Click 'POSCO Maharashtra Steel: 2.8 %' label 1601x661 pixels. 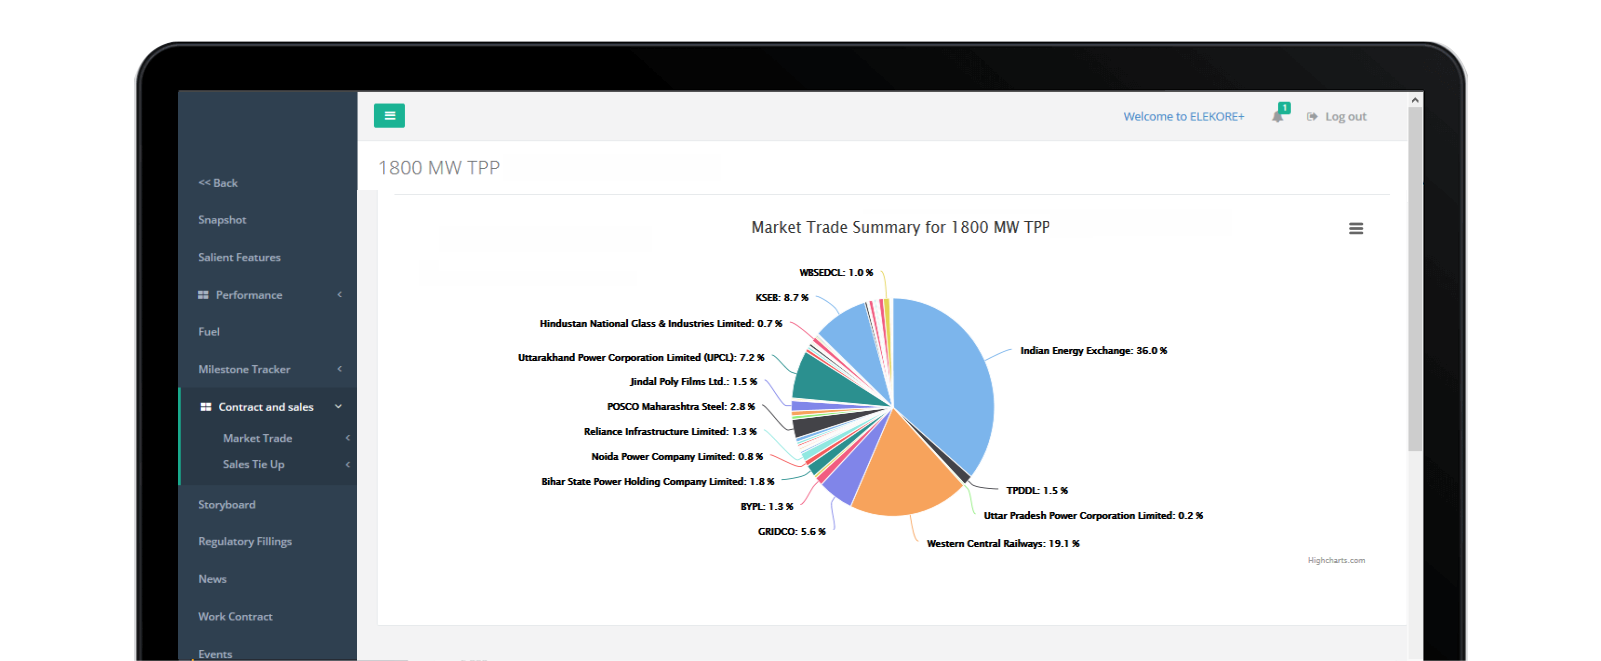pyautogui.click(x=681, y=407)
